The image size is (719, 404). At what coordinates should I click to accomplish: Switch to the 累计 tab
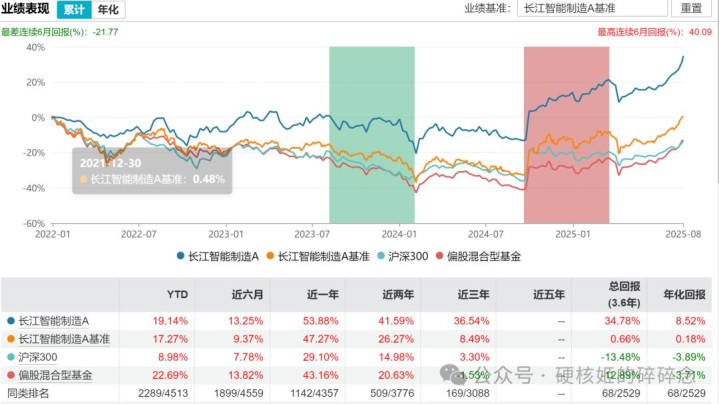pos(73,9)
